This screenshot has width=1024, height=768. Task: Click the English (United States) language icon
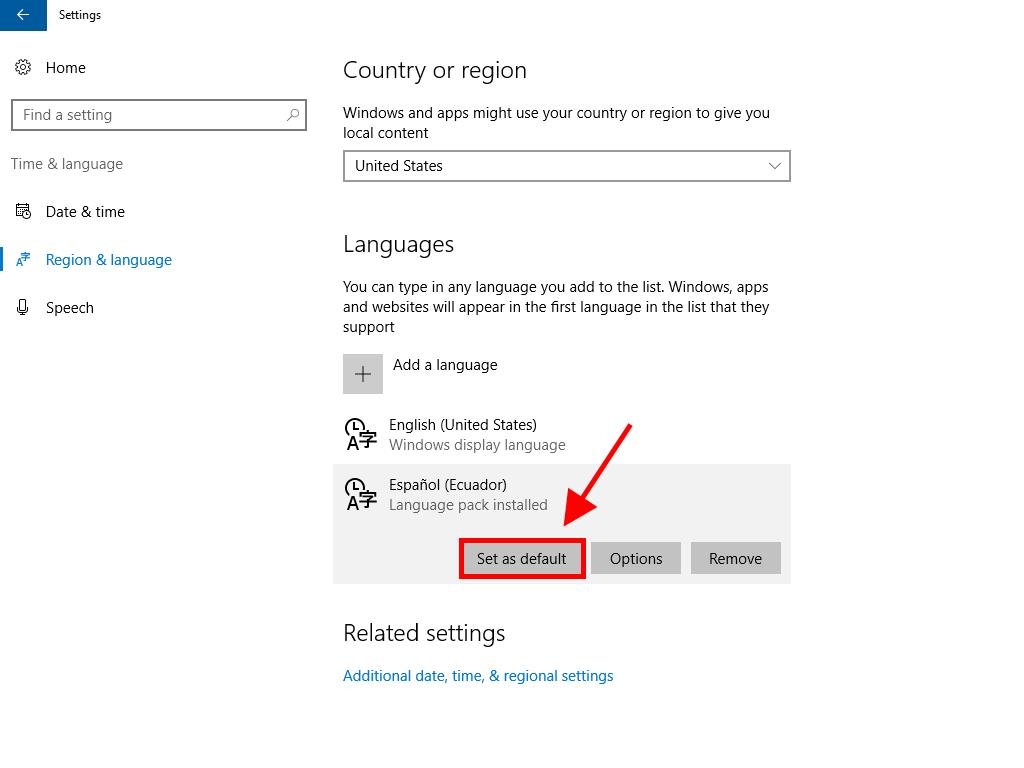[360, 434]
